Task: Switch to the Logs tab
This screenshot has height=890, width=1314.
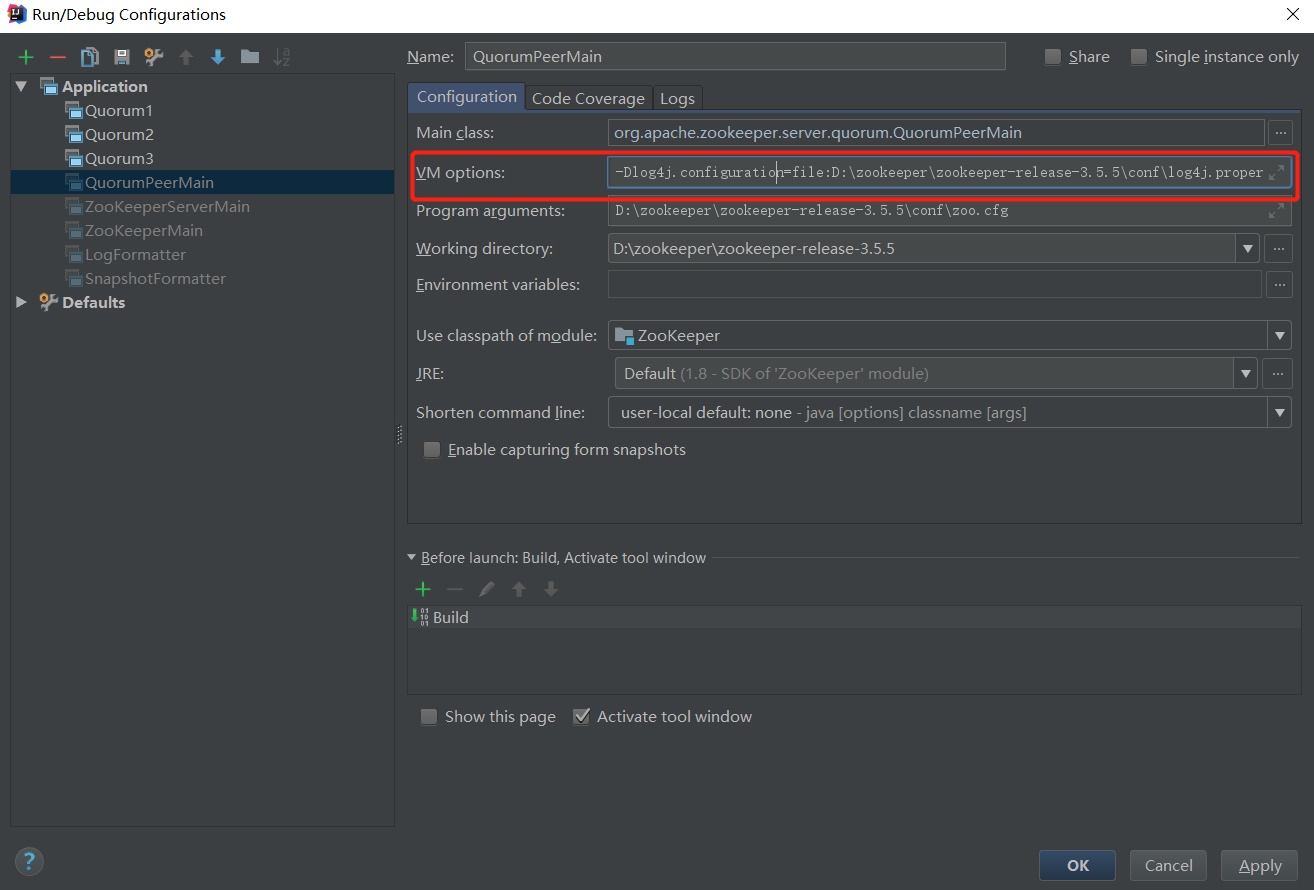Action: pyautogui.click(x=677, y=98)
